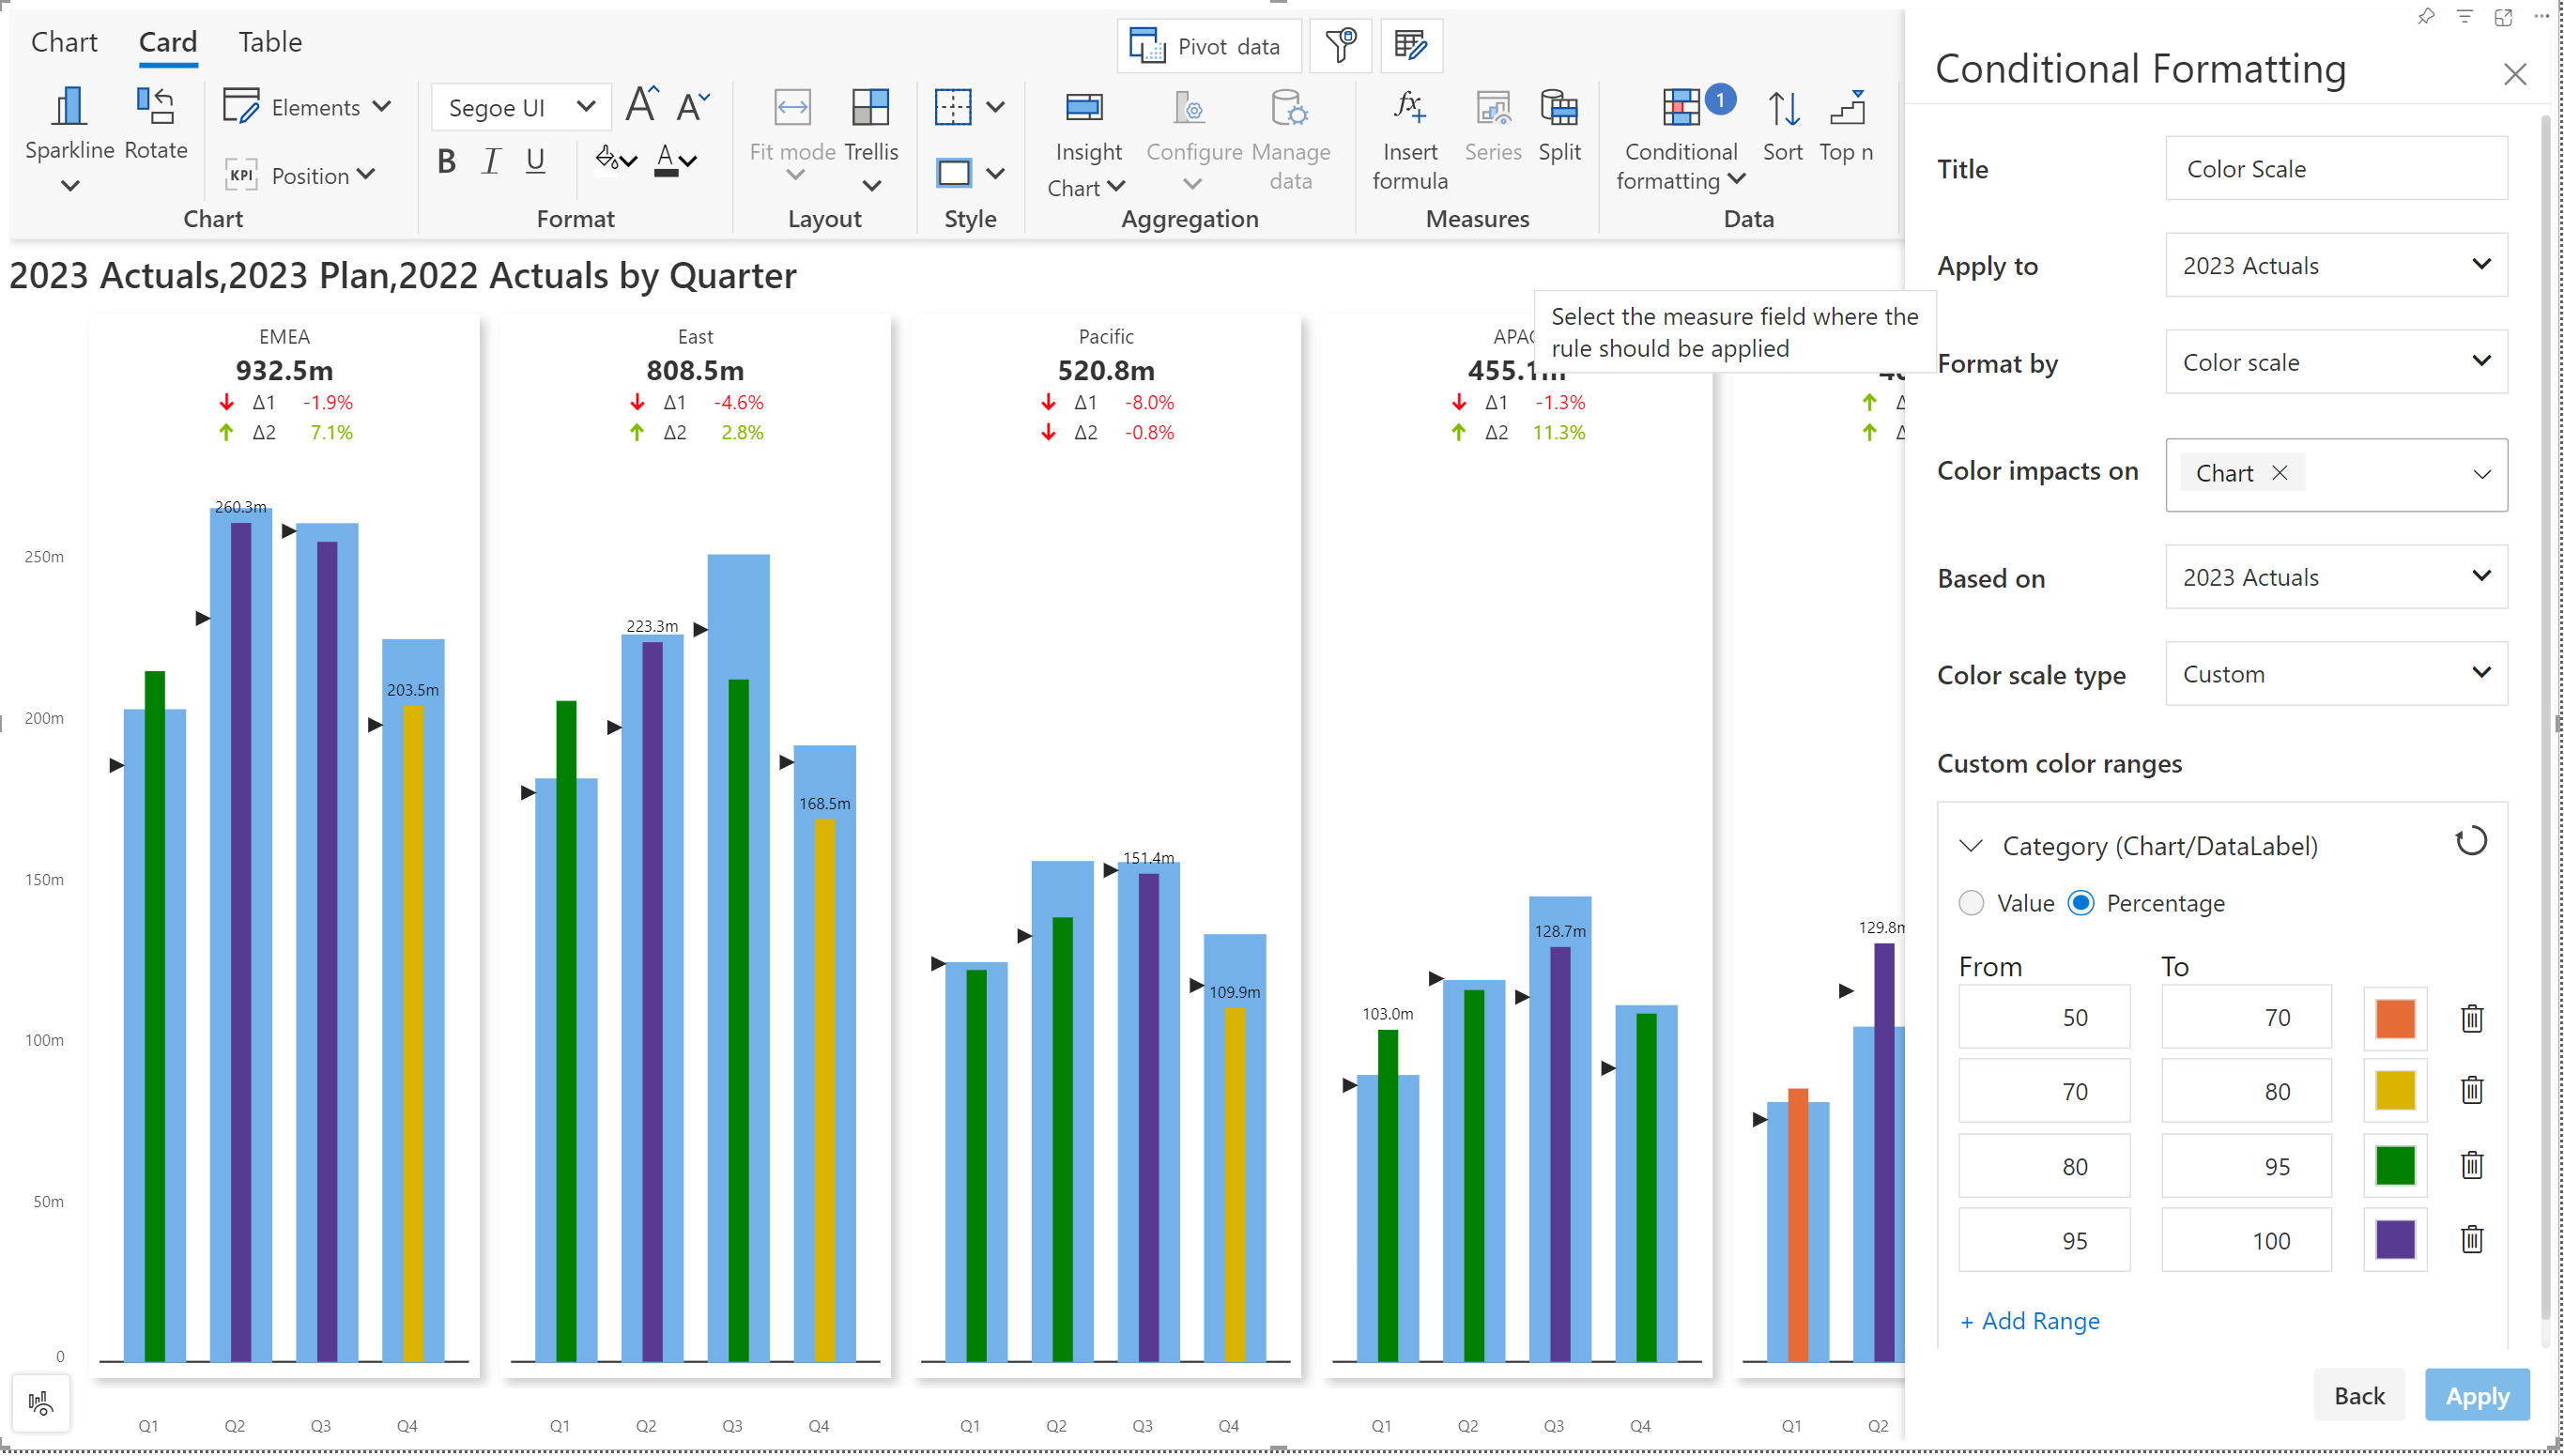Click the Add Range link

pos(2029,1321)
